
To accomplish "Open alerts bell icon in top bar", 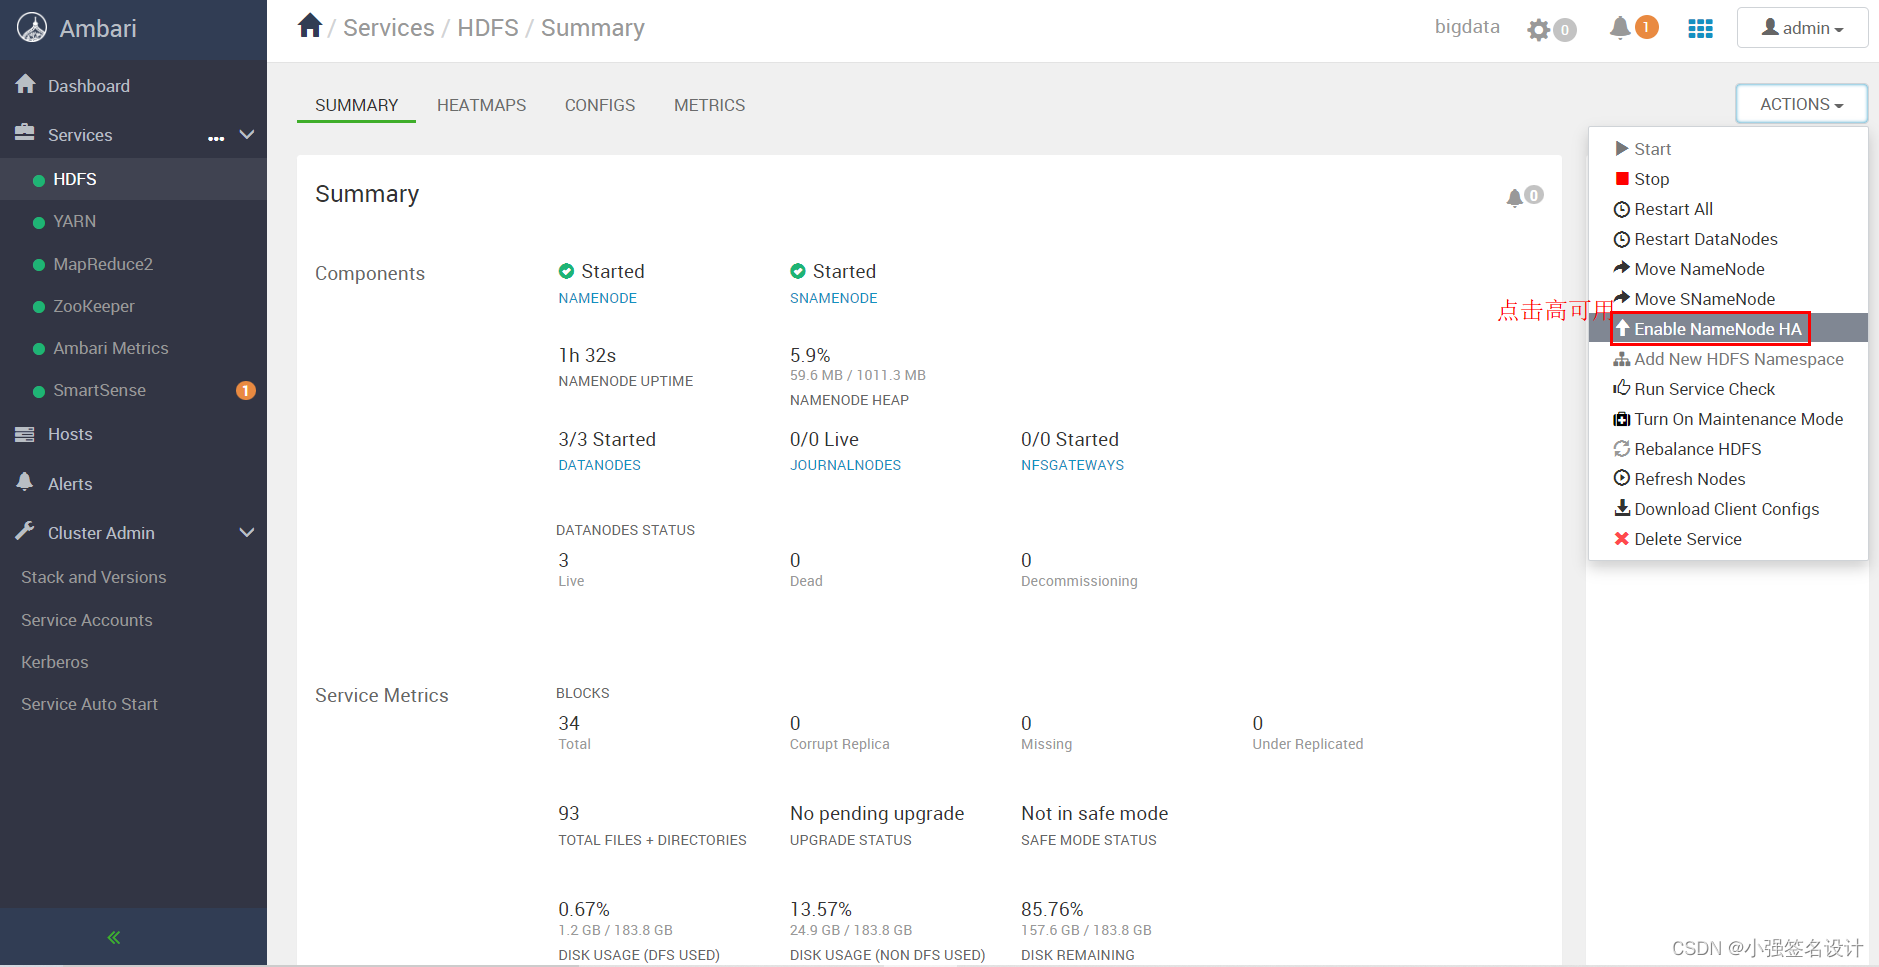I will 1620,28.
